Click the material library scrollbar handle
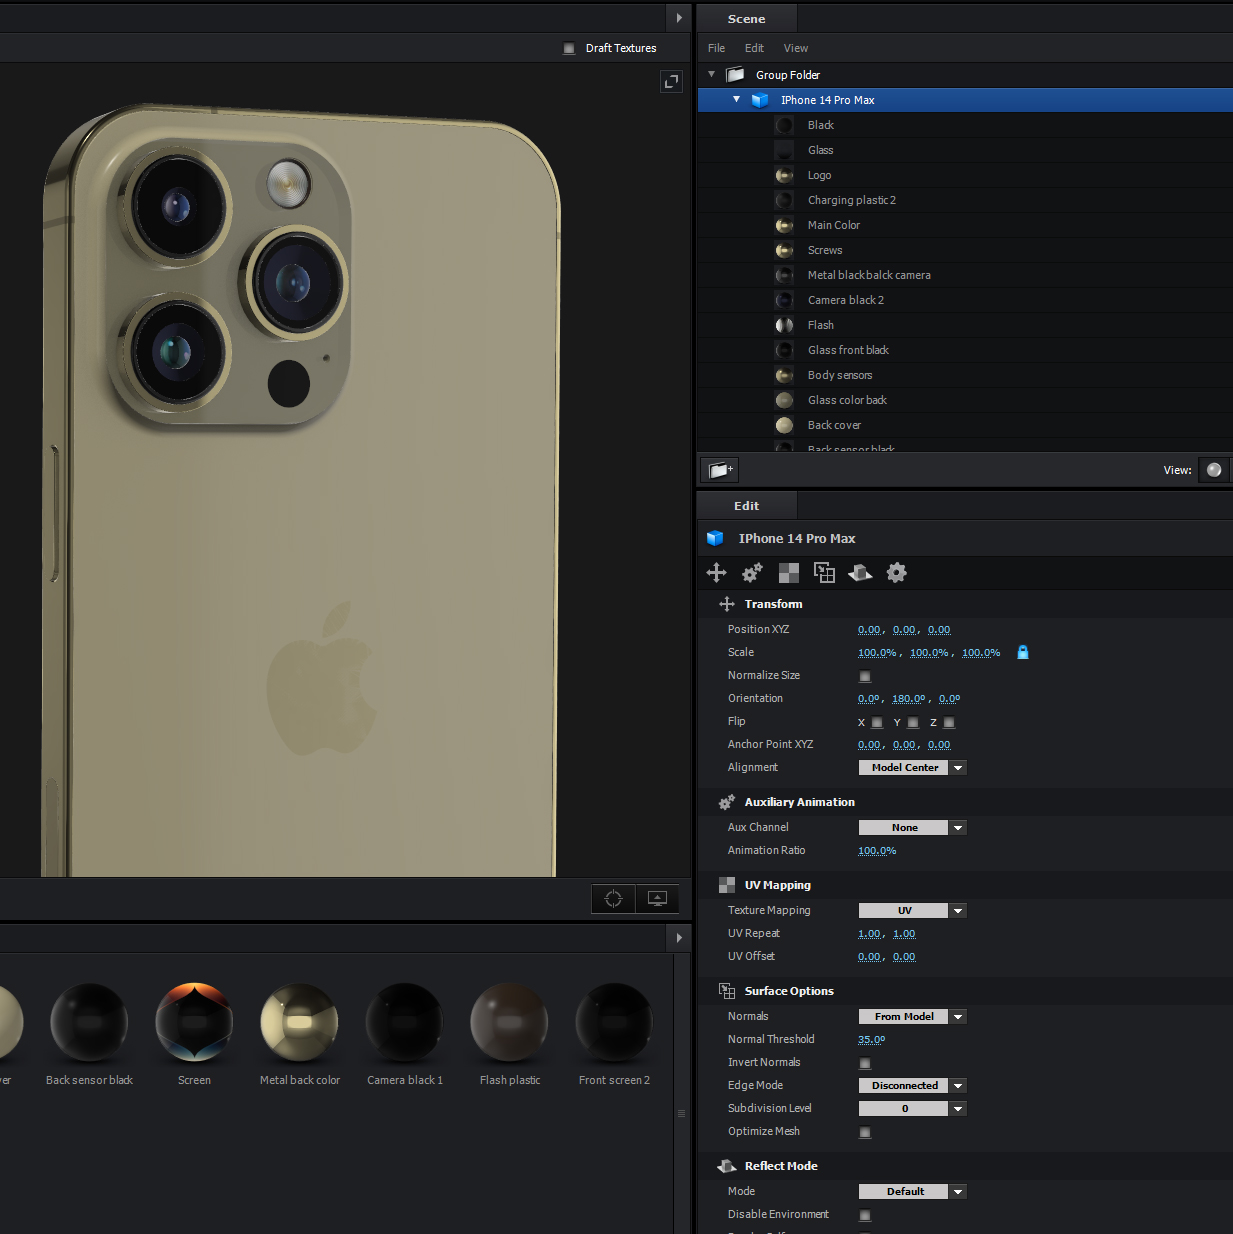1233x1234 pixels. [x=682, y=1113]
